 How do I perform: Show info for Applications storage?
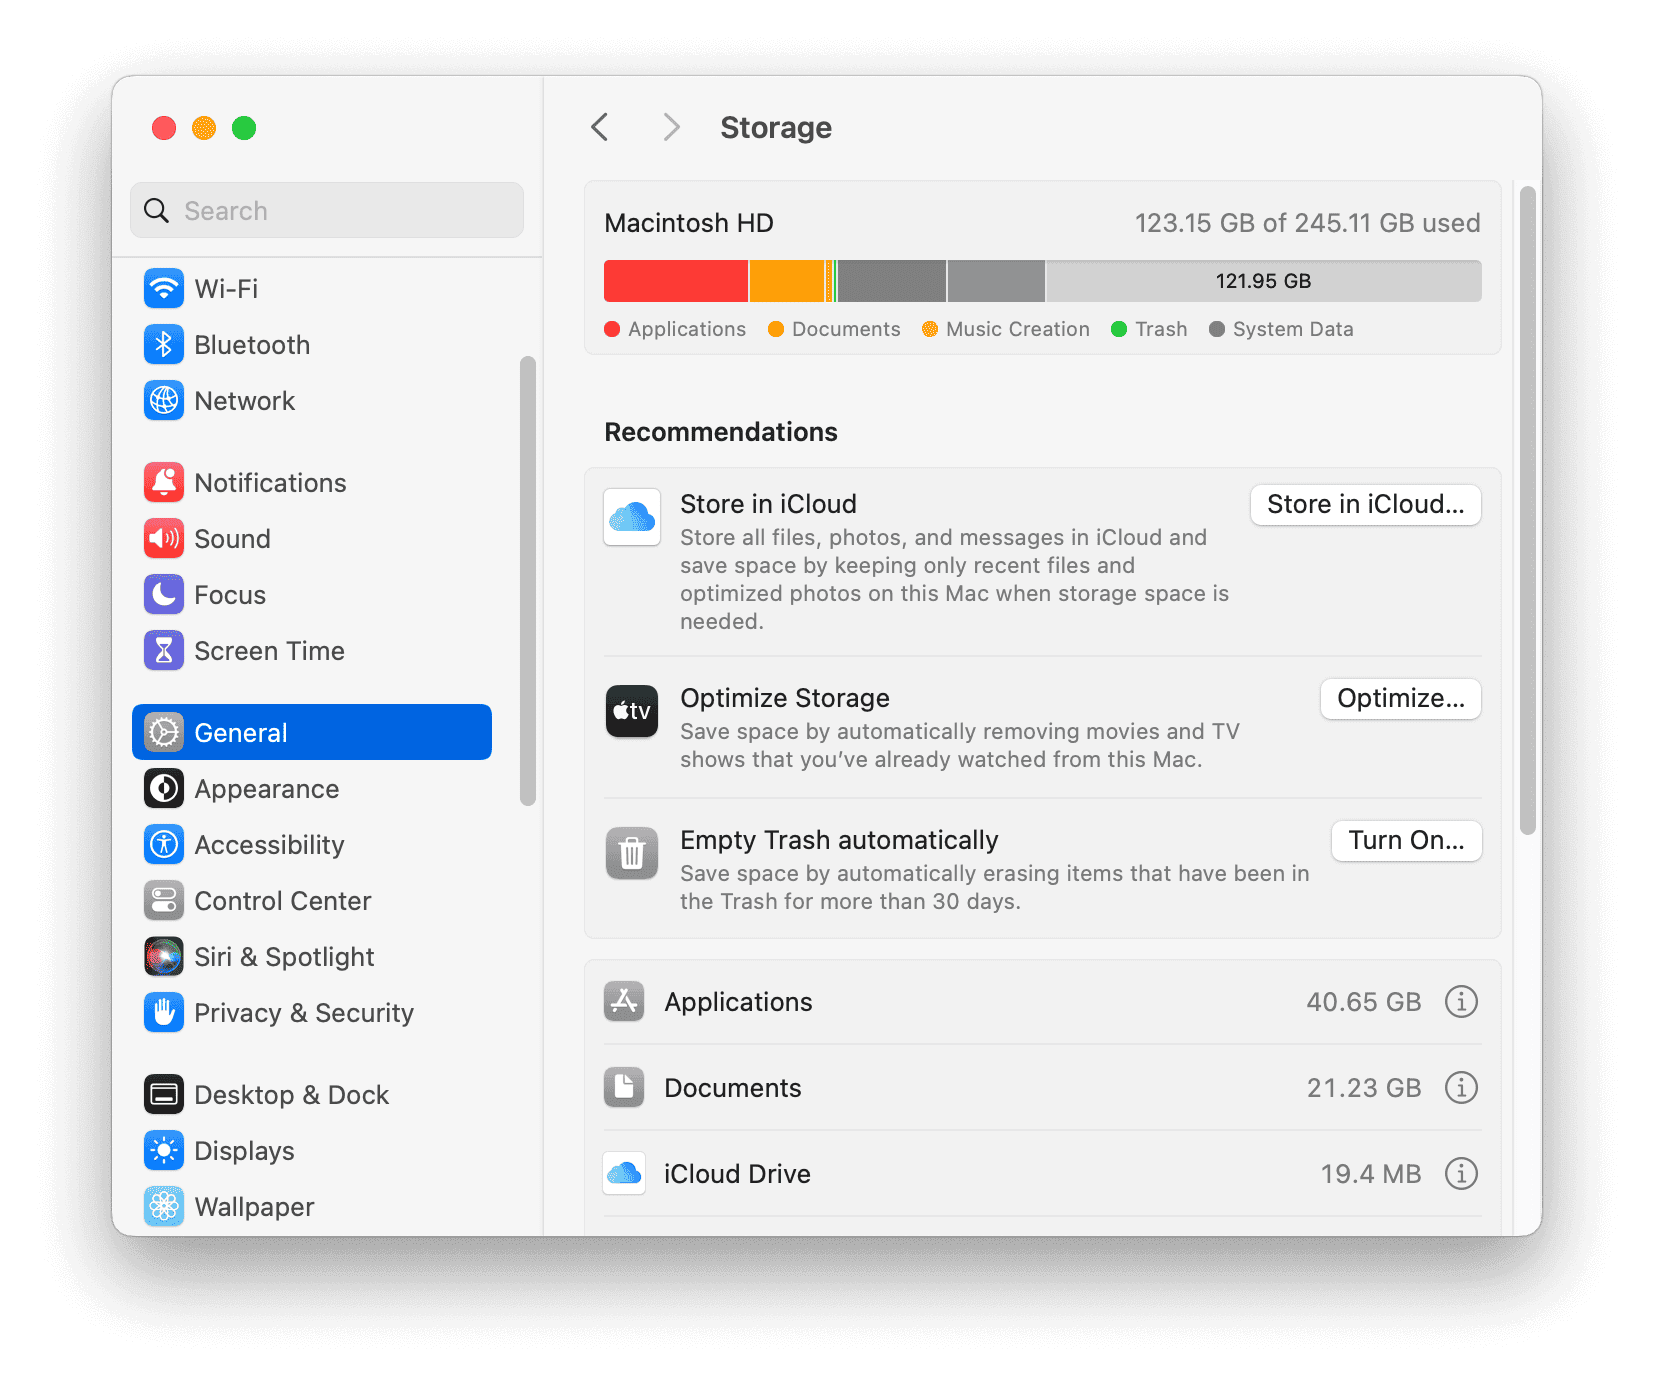pos(1461,1002)
